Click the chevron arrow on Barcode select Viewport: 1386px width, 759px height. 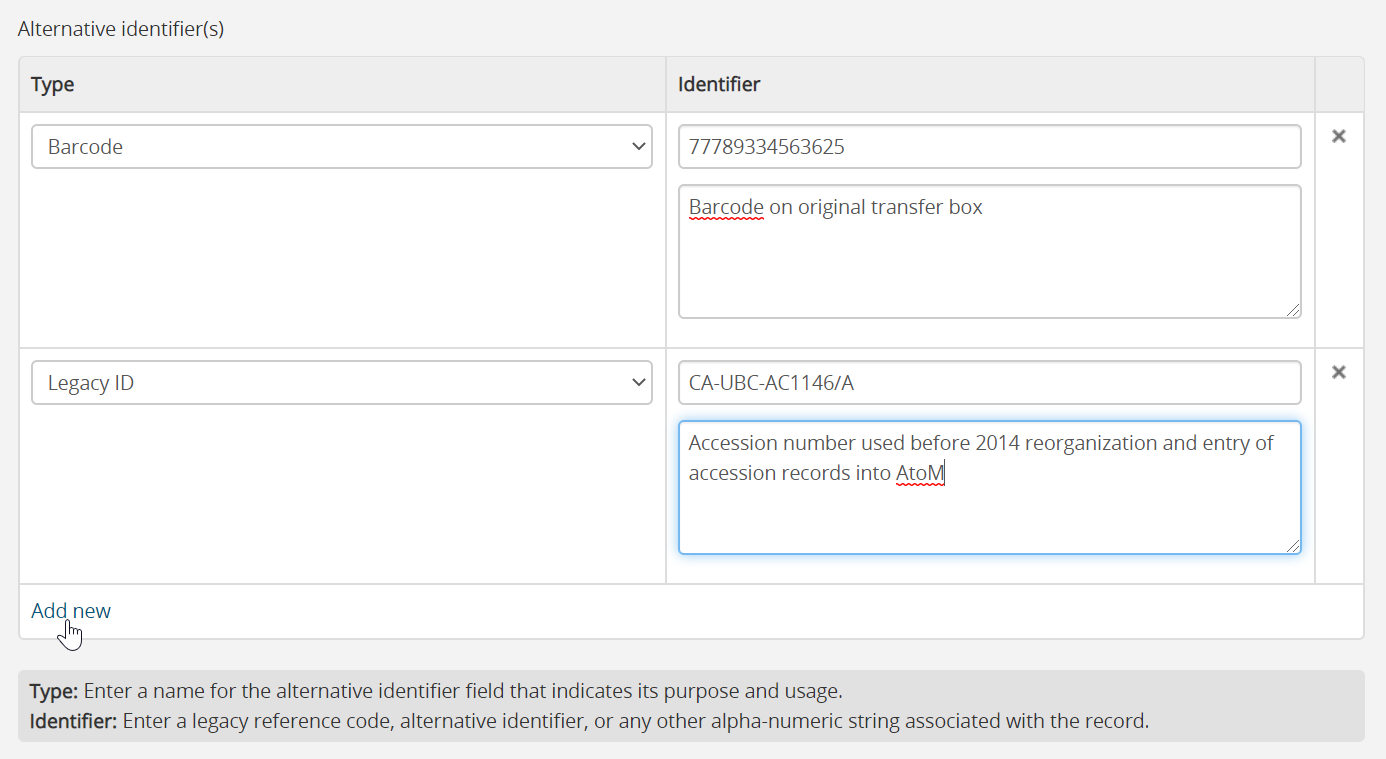click(x=639, y=147)
